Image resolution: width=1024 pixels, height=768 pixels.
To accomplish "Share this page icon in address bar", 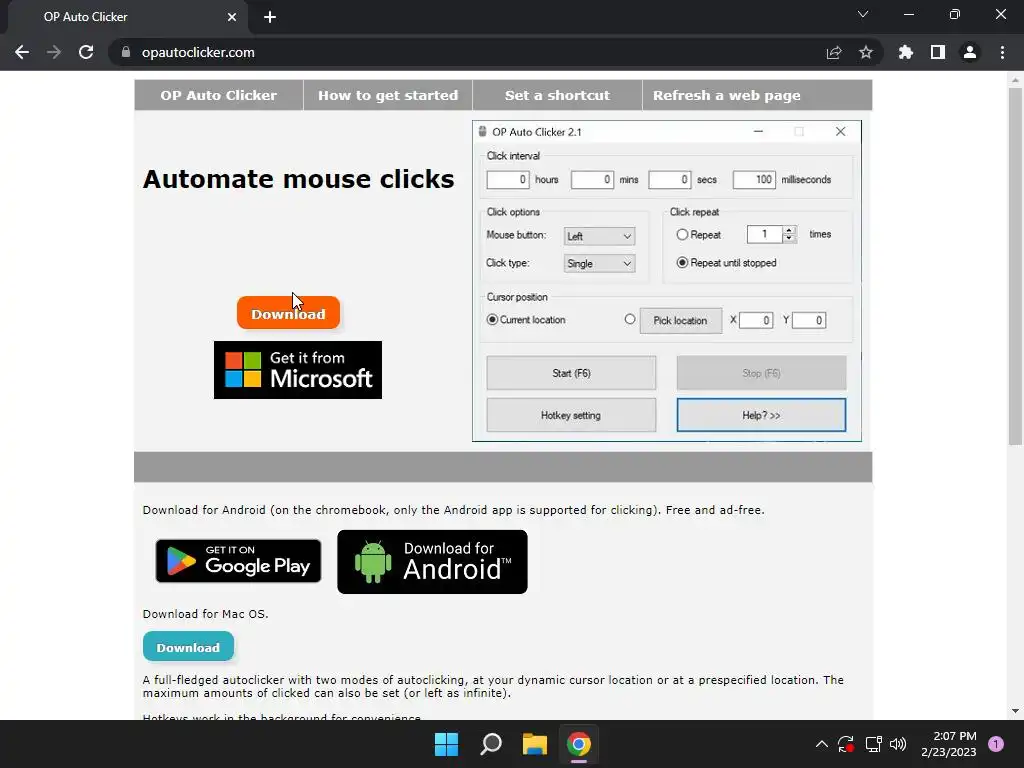I will point(834,52).
